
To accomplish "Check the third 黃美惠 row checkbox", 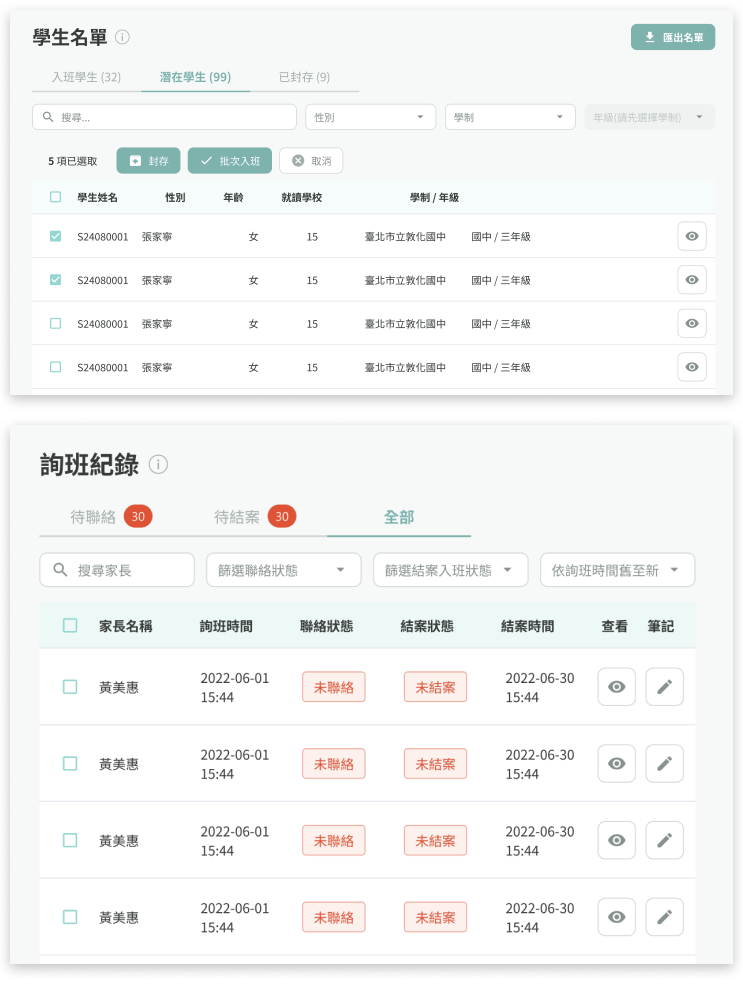I will click(70, 840).
